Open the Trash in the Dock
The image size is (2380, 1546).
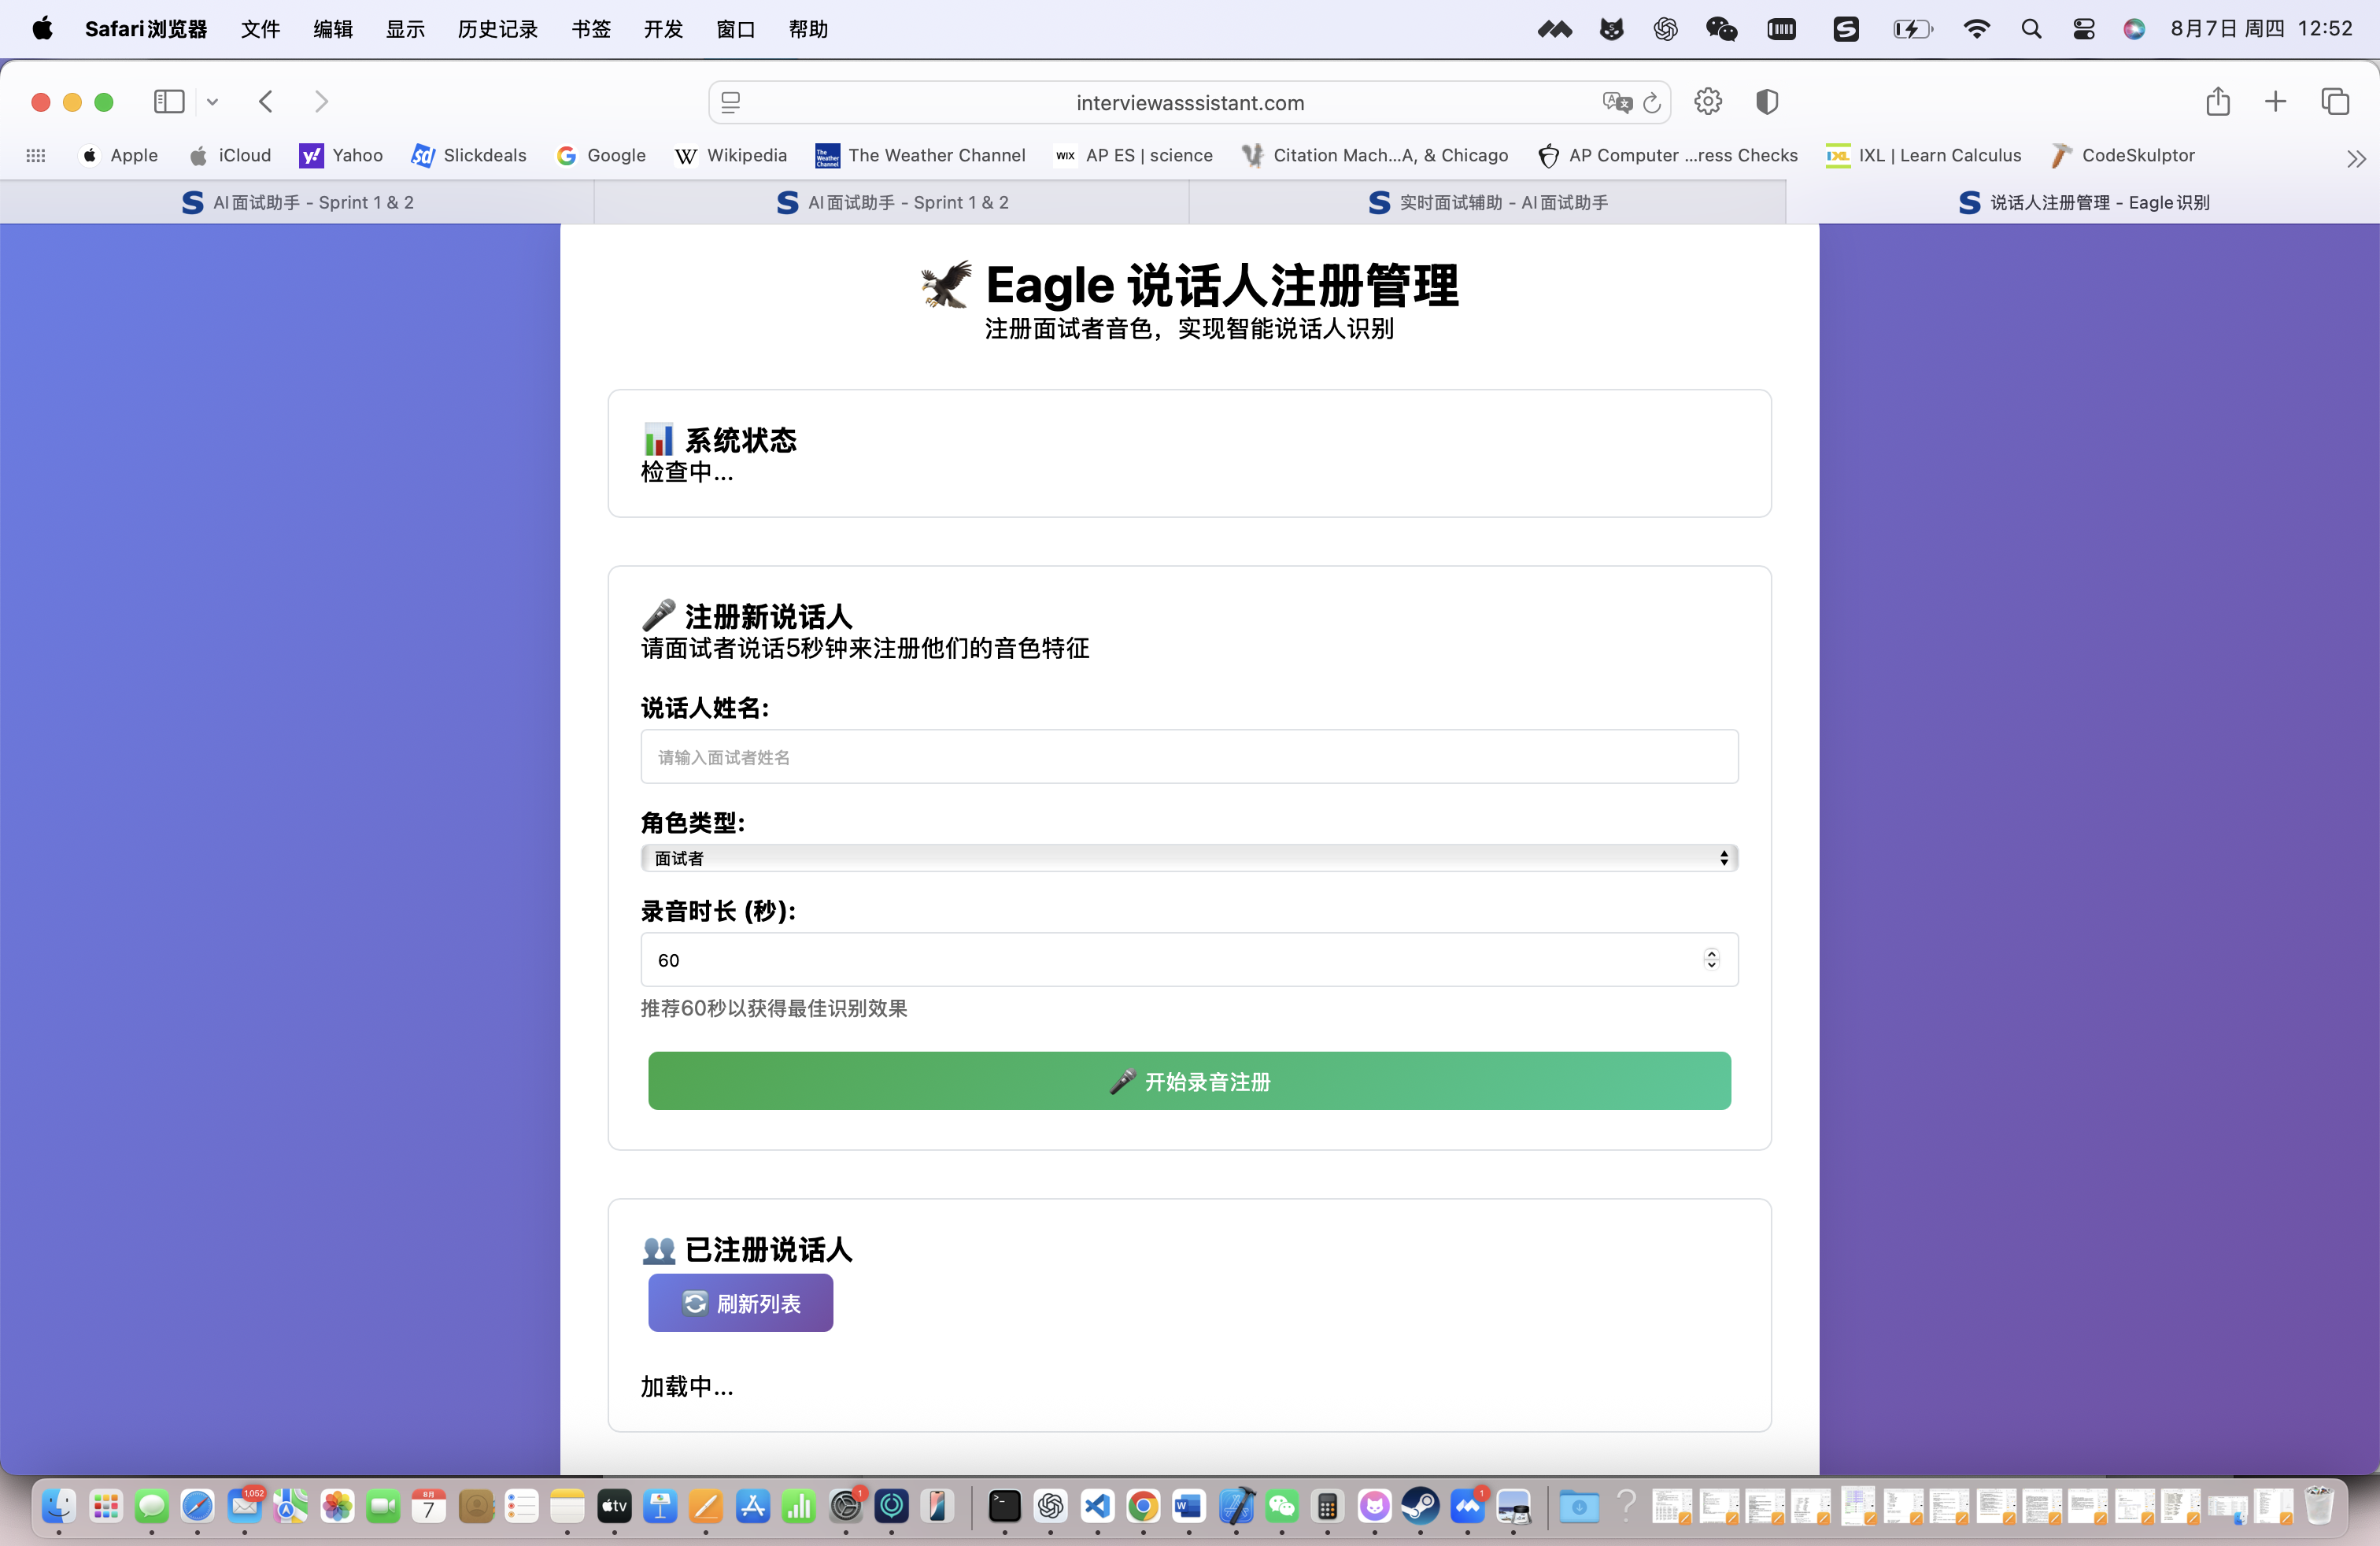coord(2319,1506)
